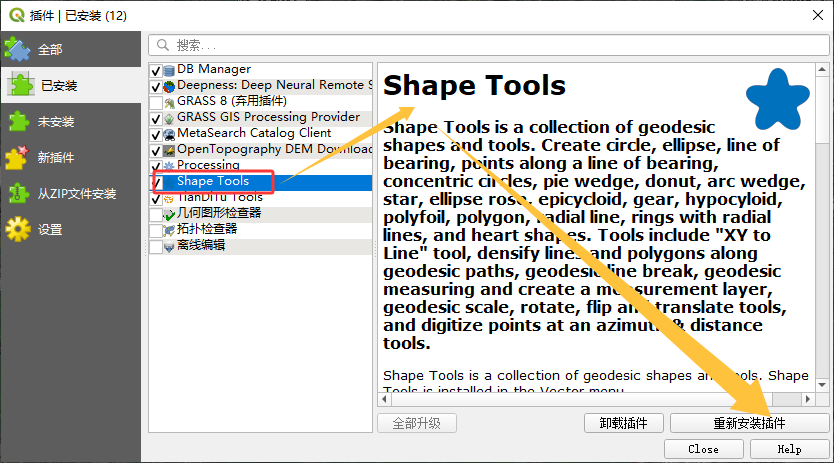The width and height of the screenshot is (834, 463).
Task: Switch to the 已安装 installed tab
Action: [71, 85]
